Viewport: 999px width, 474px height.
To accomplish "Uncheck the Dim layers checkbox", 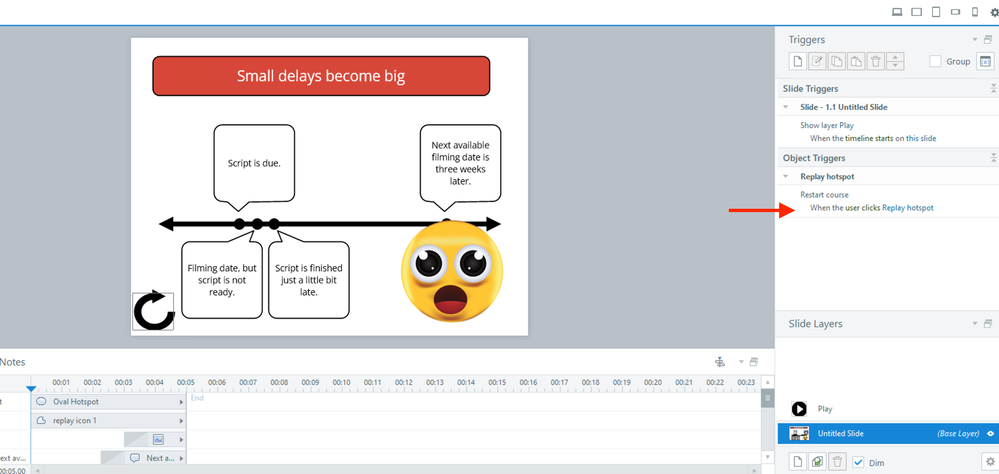I will pos(858,462).
